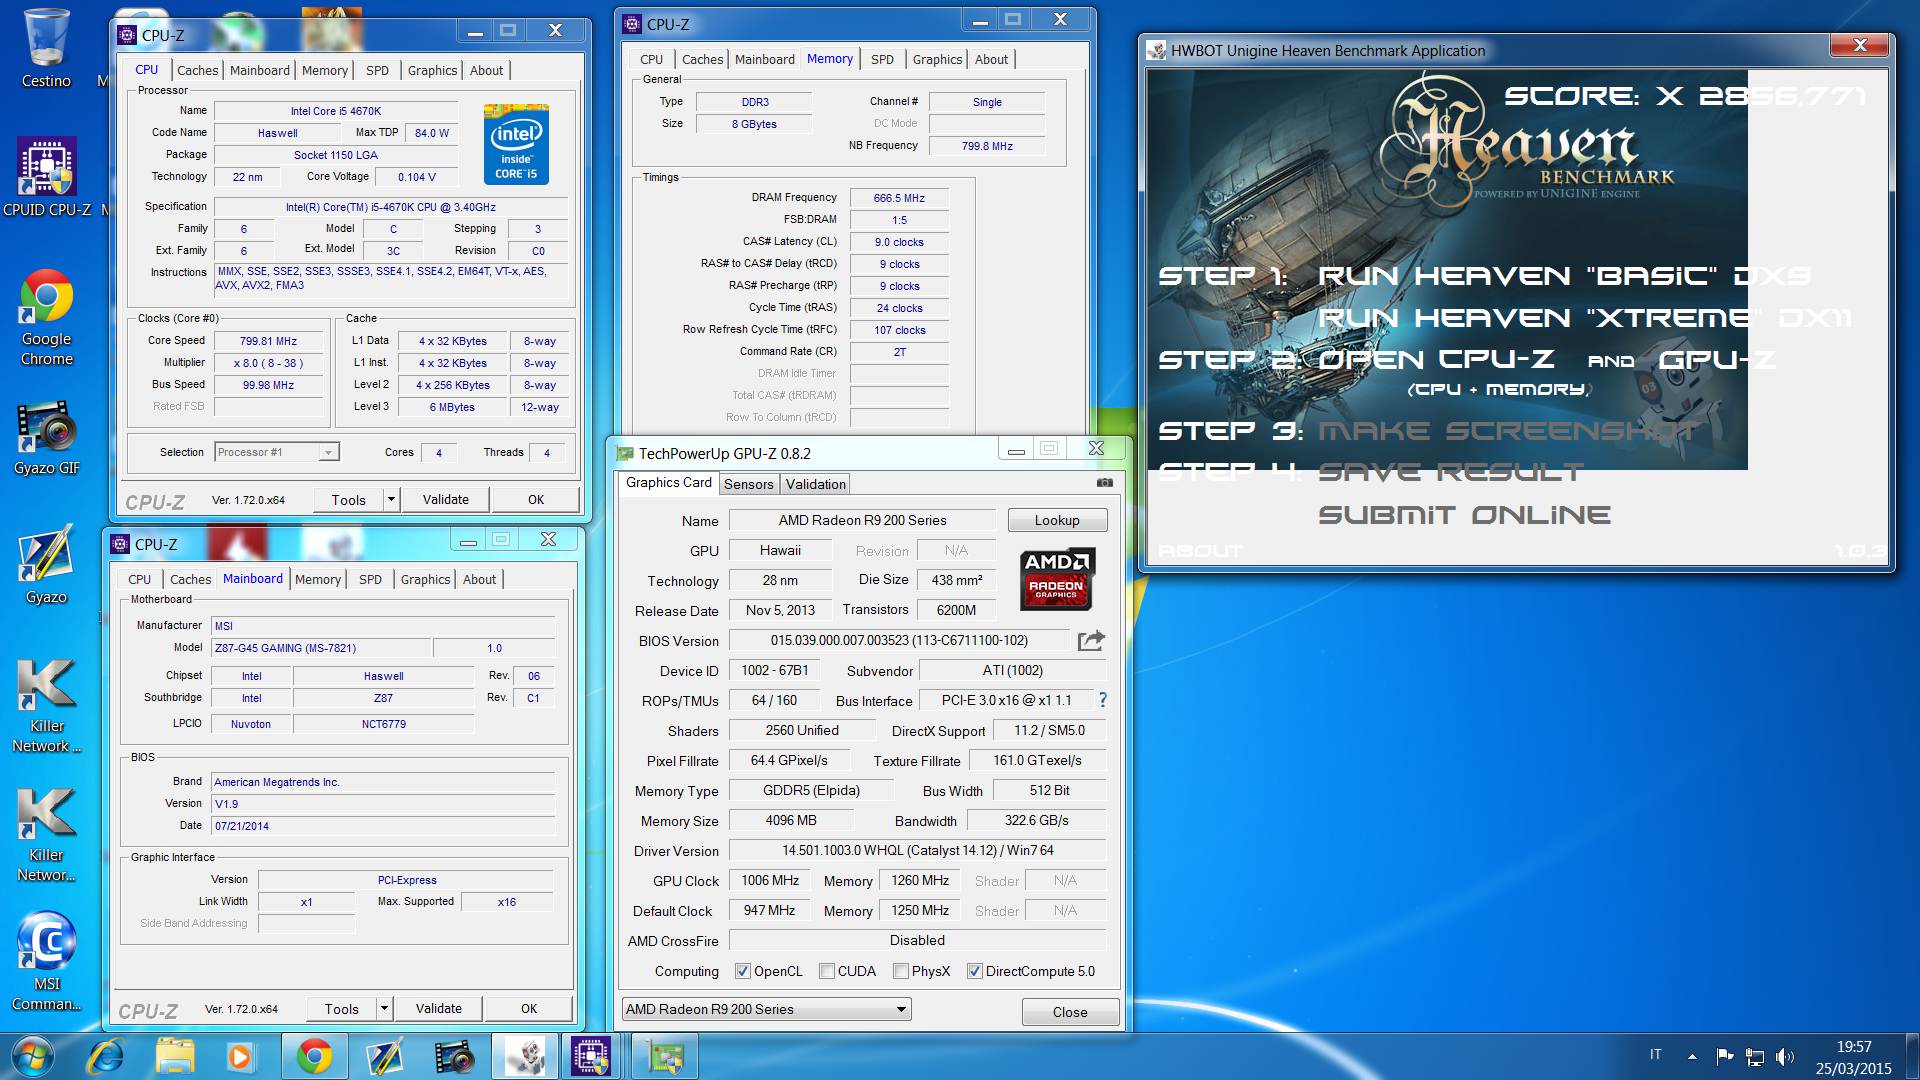Show hidden tray icons arrow

tap(1692, 1056)
